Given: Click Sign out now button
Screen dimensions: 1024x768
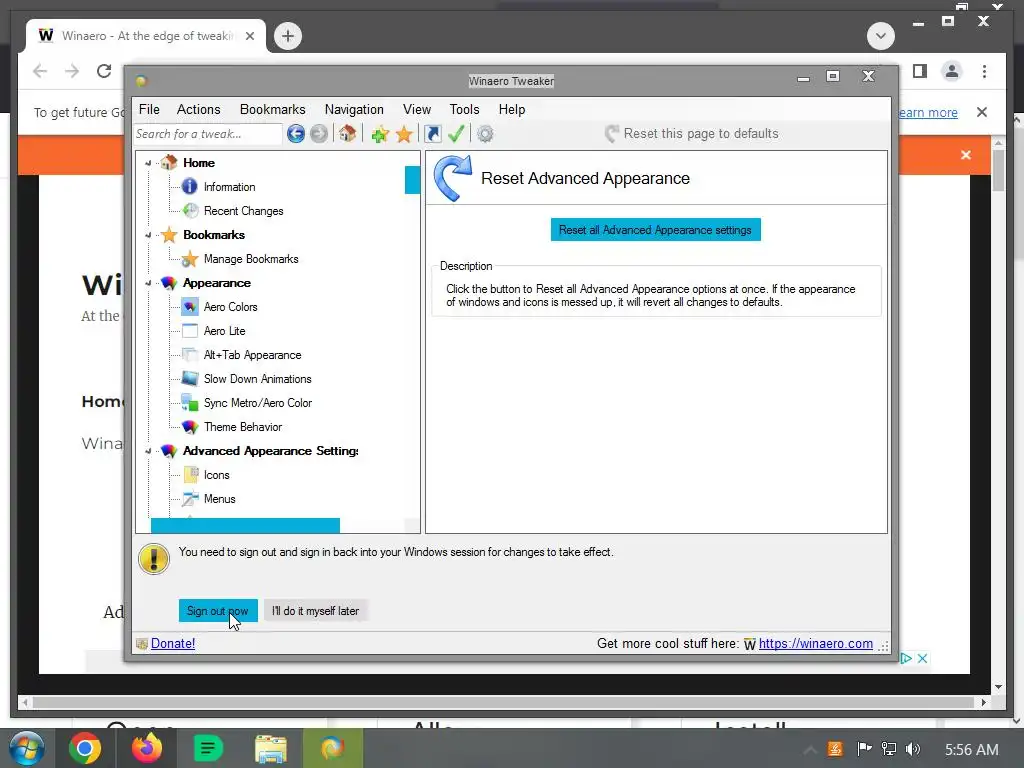Looking at the screenshot, I should tap(218, 611).
